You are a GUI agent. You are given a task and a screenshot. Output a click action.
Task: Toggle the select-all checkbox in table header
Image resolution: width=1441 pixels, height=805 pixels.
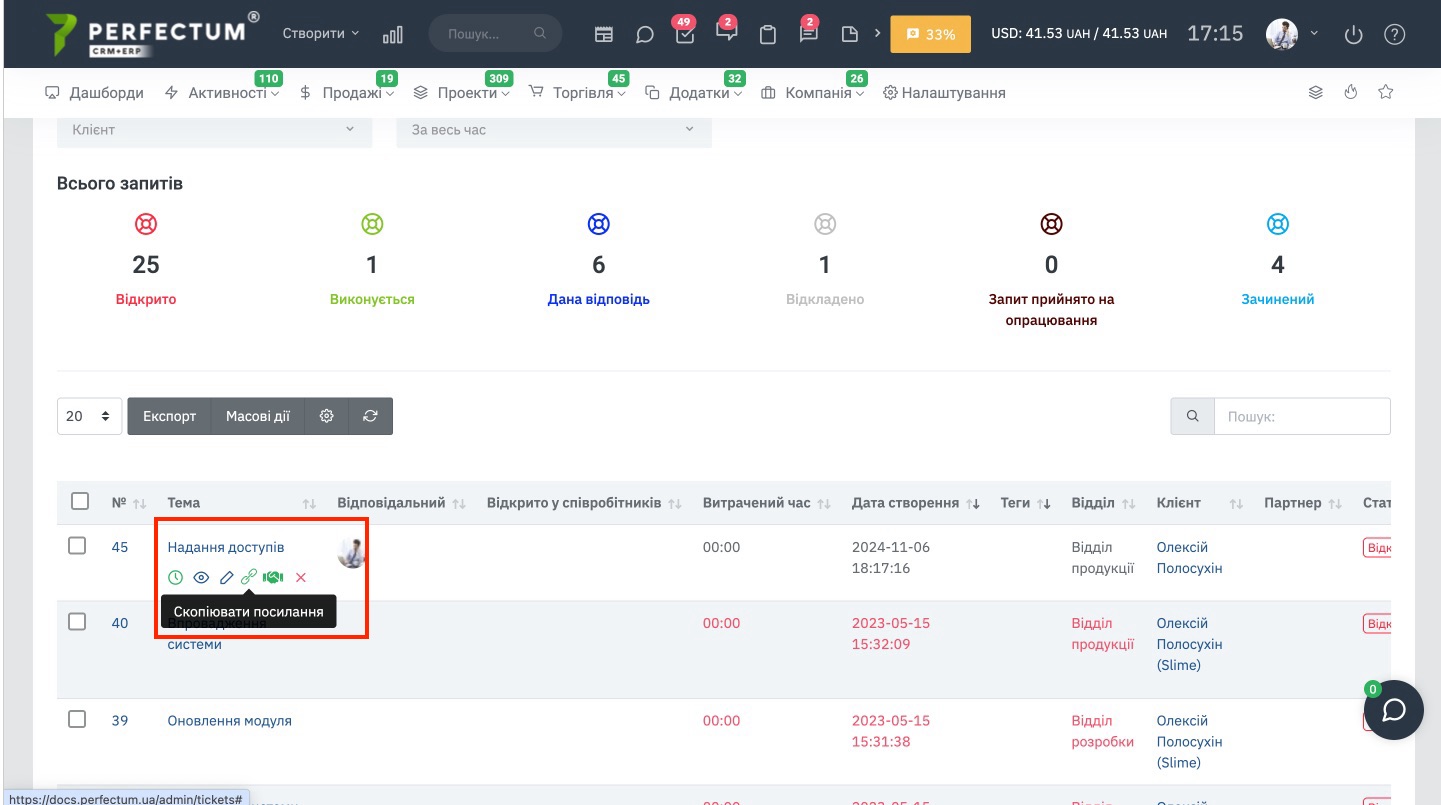coord(80,501)
